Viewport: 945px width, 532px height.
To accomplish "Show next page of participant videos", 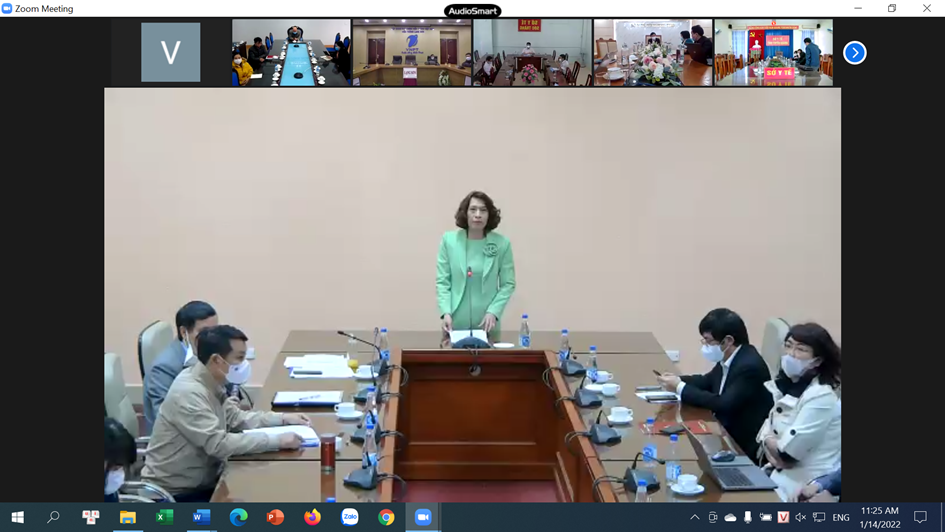I will click(x=855, y=52).
